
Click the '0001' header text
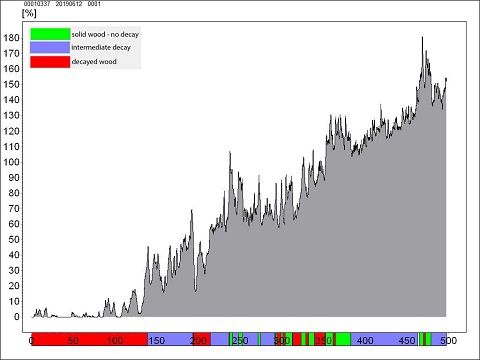94,4
